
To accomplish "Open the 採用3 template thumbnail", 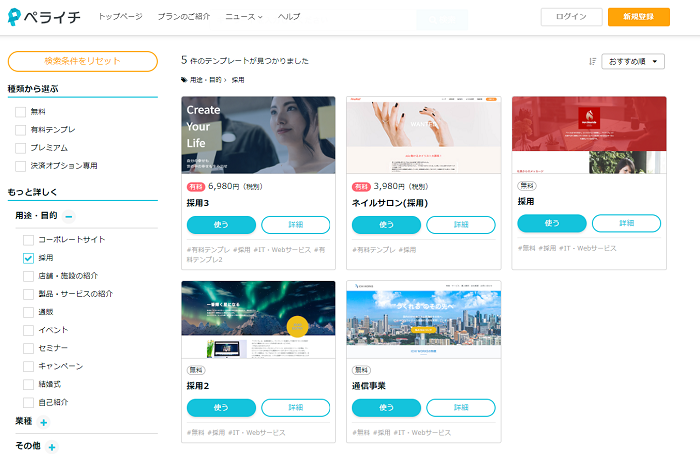I will point(257,135).
